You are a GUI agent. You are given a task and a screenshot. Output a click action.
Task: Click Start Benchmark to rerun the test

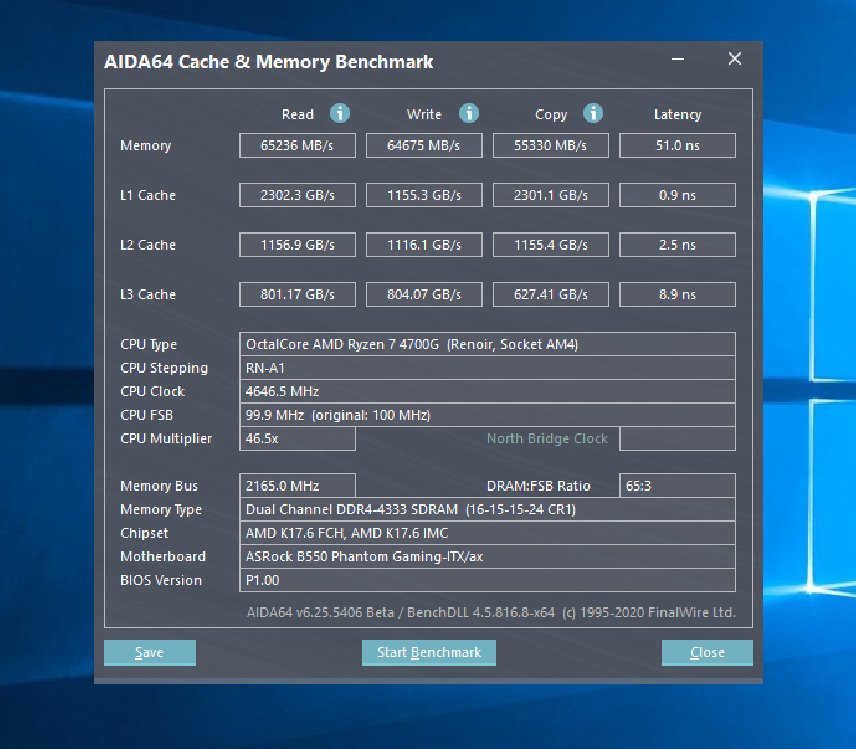coord(428,652)
